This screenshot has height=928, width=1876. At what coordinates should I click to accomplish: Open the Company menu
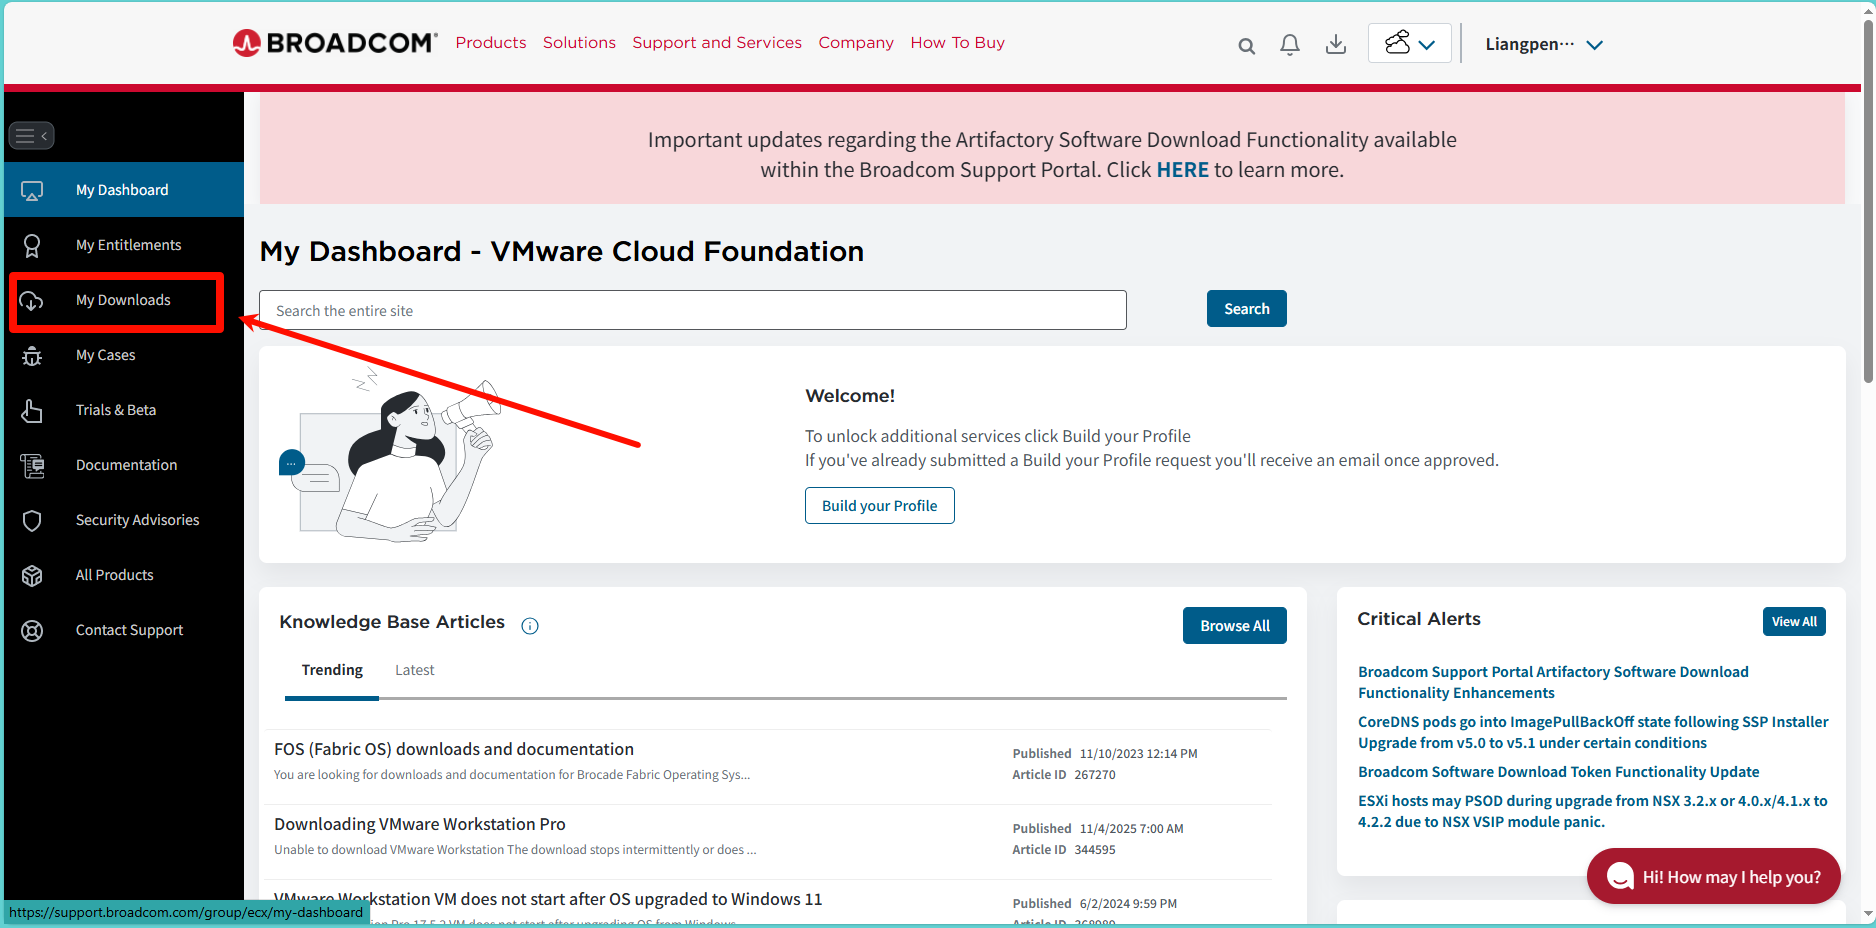856,42
